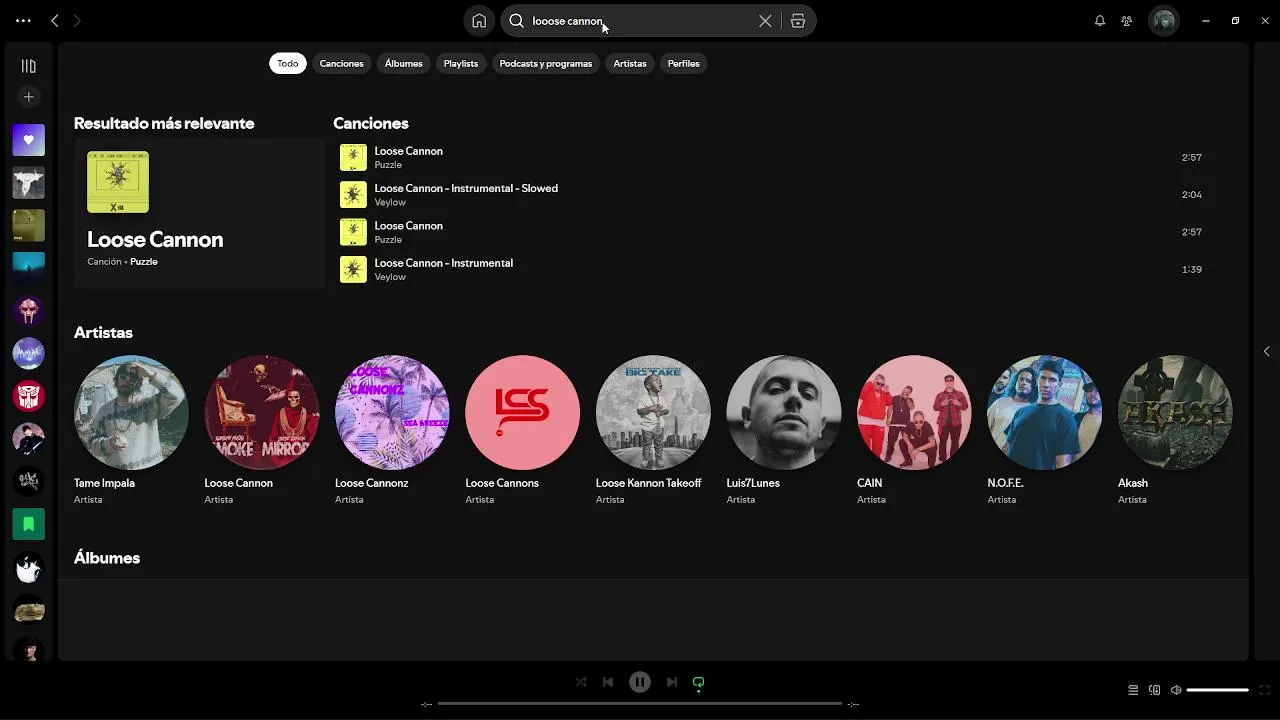
Task: Open Loose Cannons artist with LCS logo
Action: pyautogui.click(x=522, y=428)
